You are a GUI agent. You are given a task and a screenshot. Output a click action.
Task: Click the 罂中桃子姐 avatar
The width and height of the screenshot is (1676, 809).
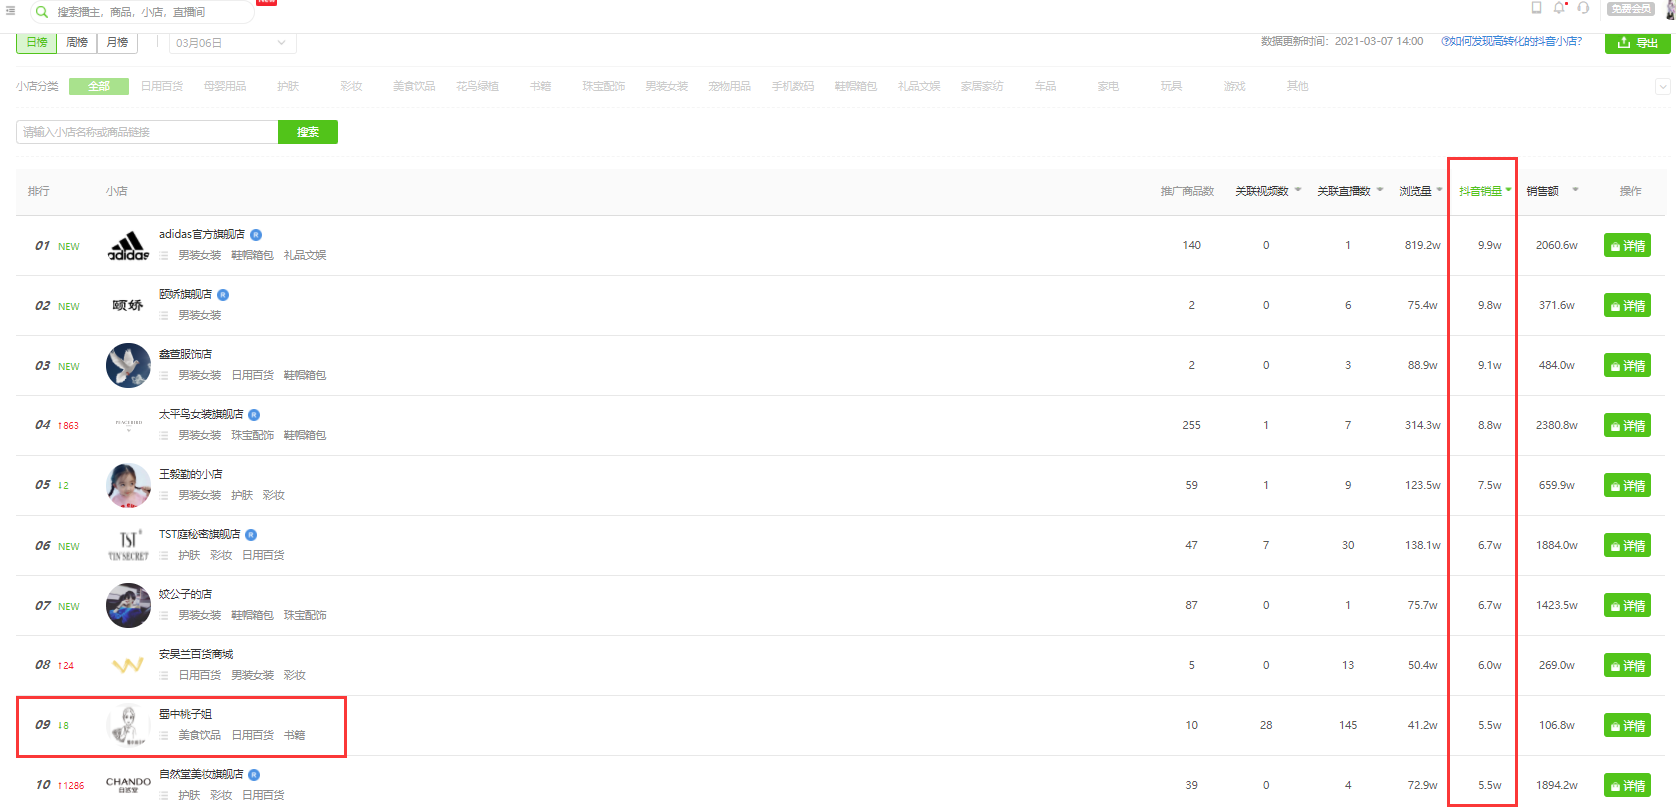tap(128, 726)
